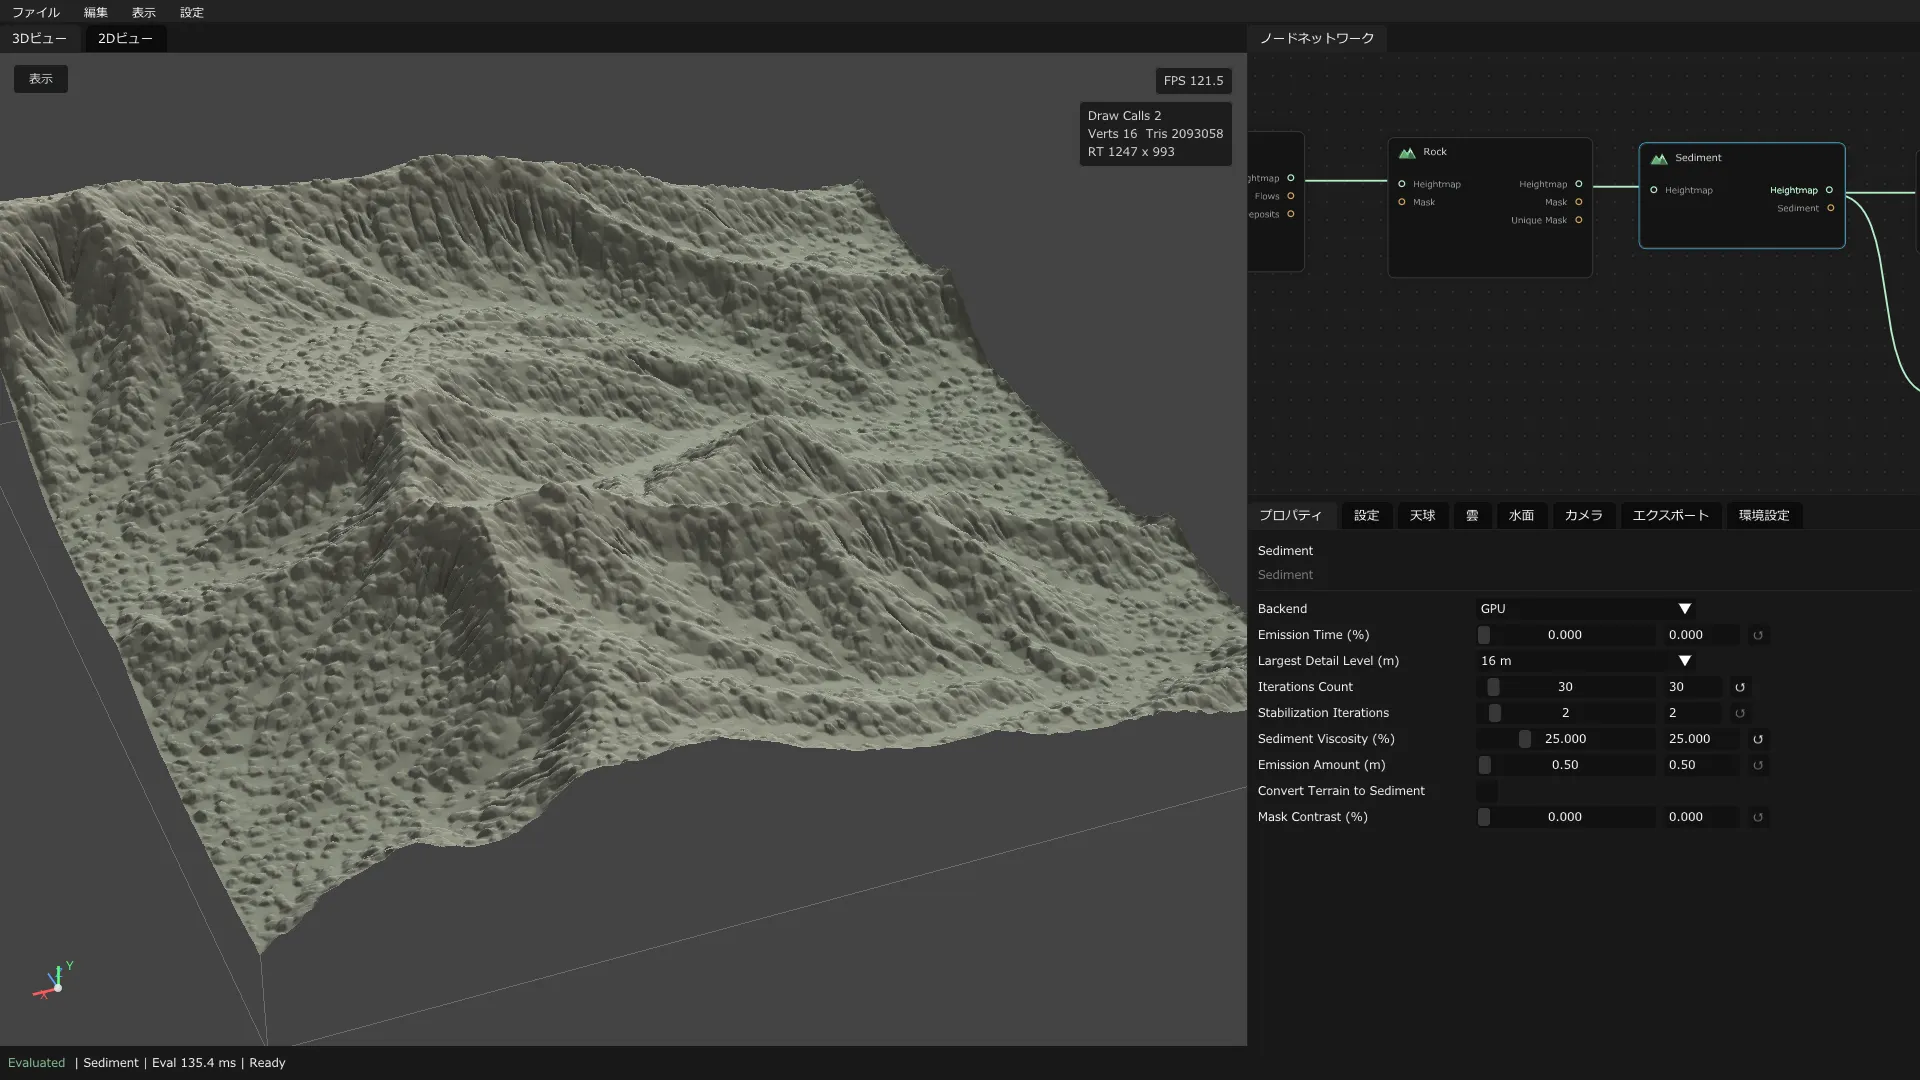Image resolution: width=1920 pixels, height=1080 pixels.
Task: Open the カメラ settings tab
Action: (x=1583, y=515)
